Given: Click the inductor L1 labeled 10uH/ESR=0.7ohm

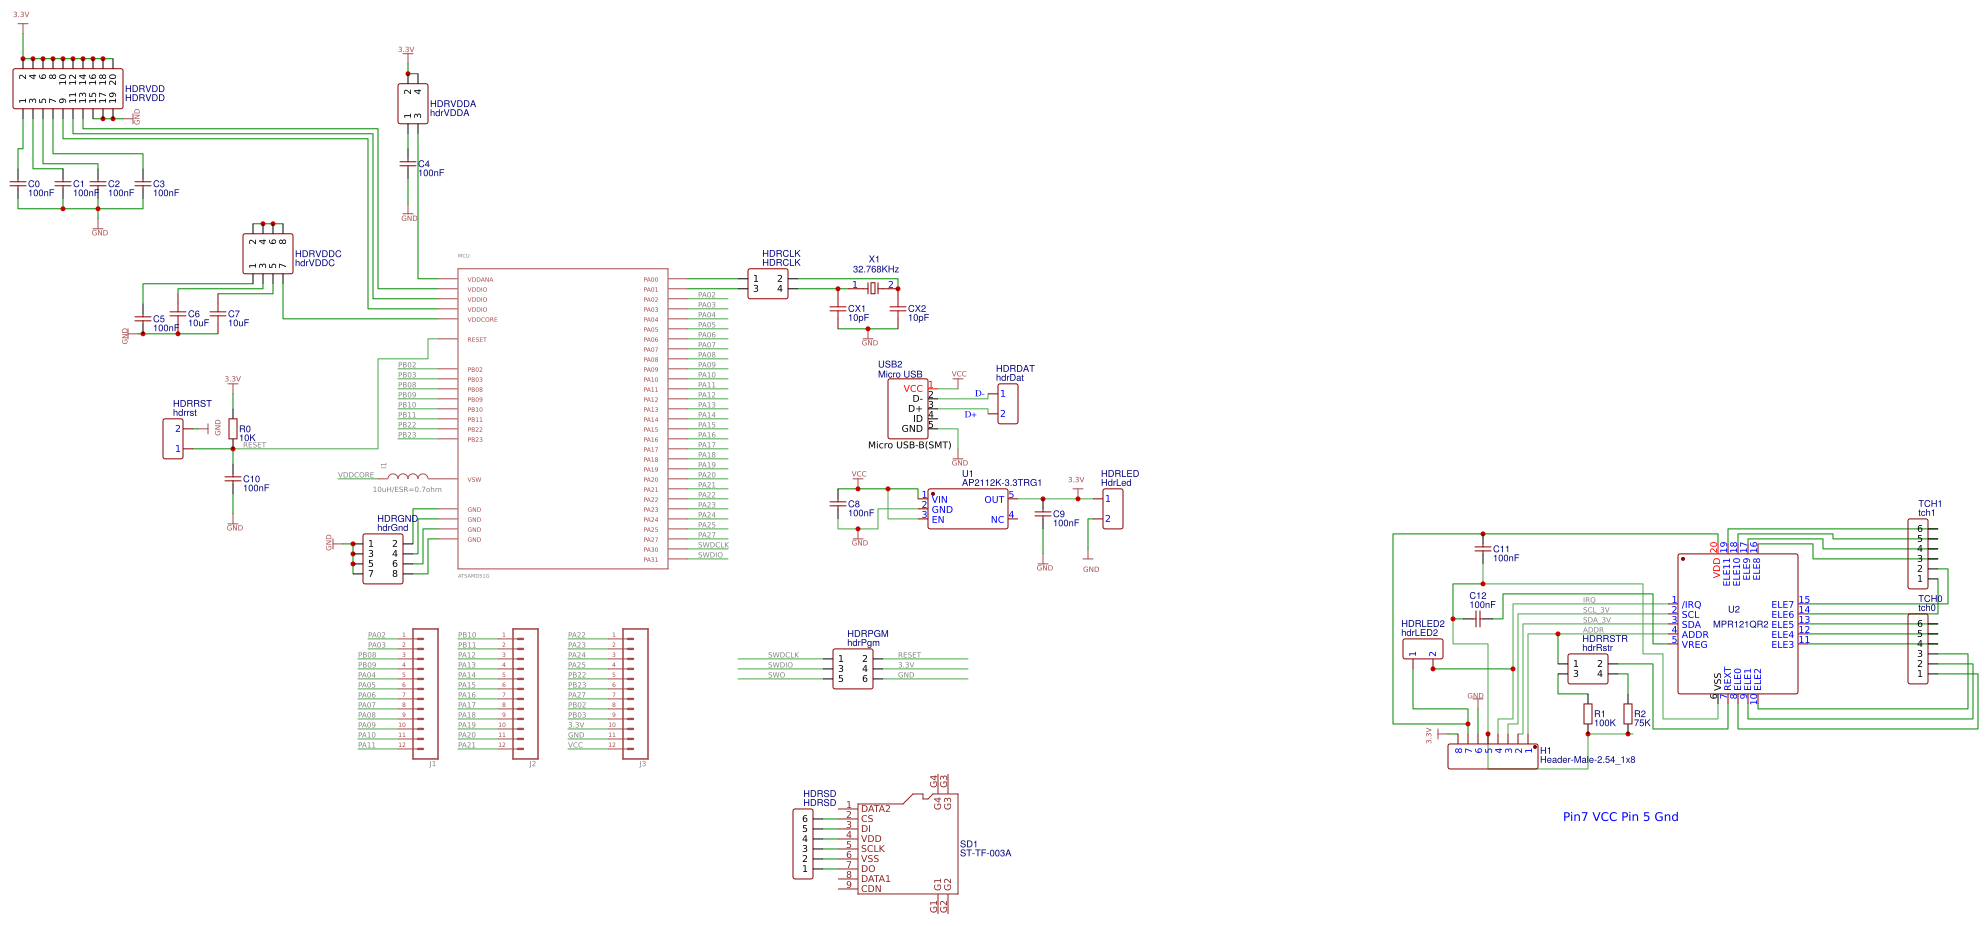Looking at the screenshot, I should click(410, 478).
